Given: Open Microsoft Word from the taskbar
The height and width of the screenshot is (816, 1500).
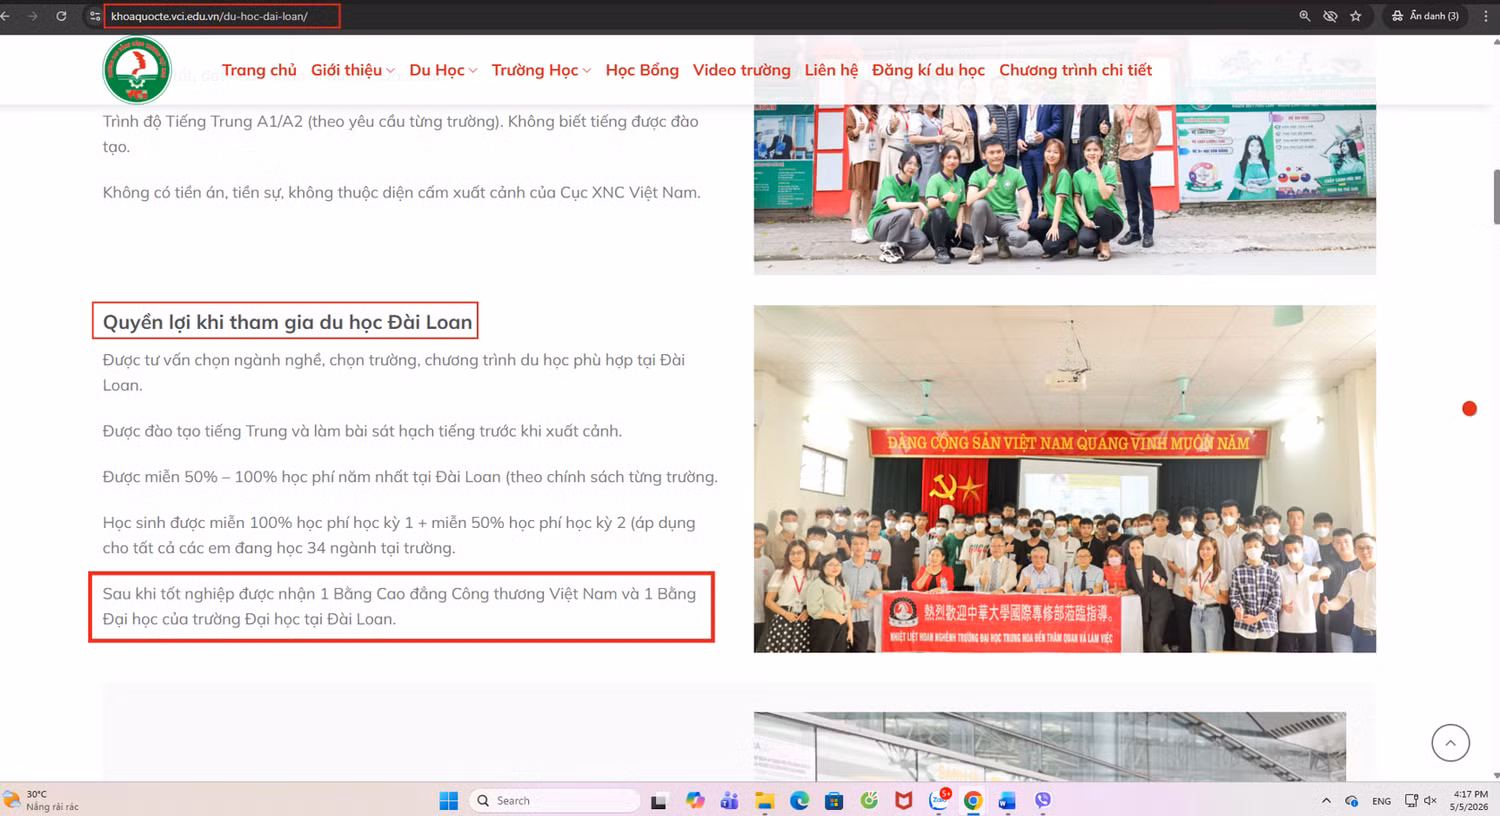Looking at the screenshot, I should [1007, 800].
